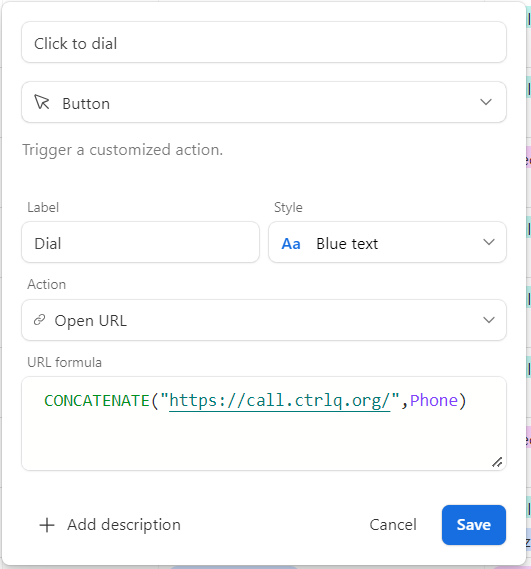Open the Blue text style dropdown
The height and width of the screenshot is (569, 531).
pos(387,242)
